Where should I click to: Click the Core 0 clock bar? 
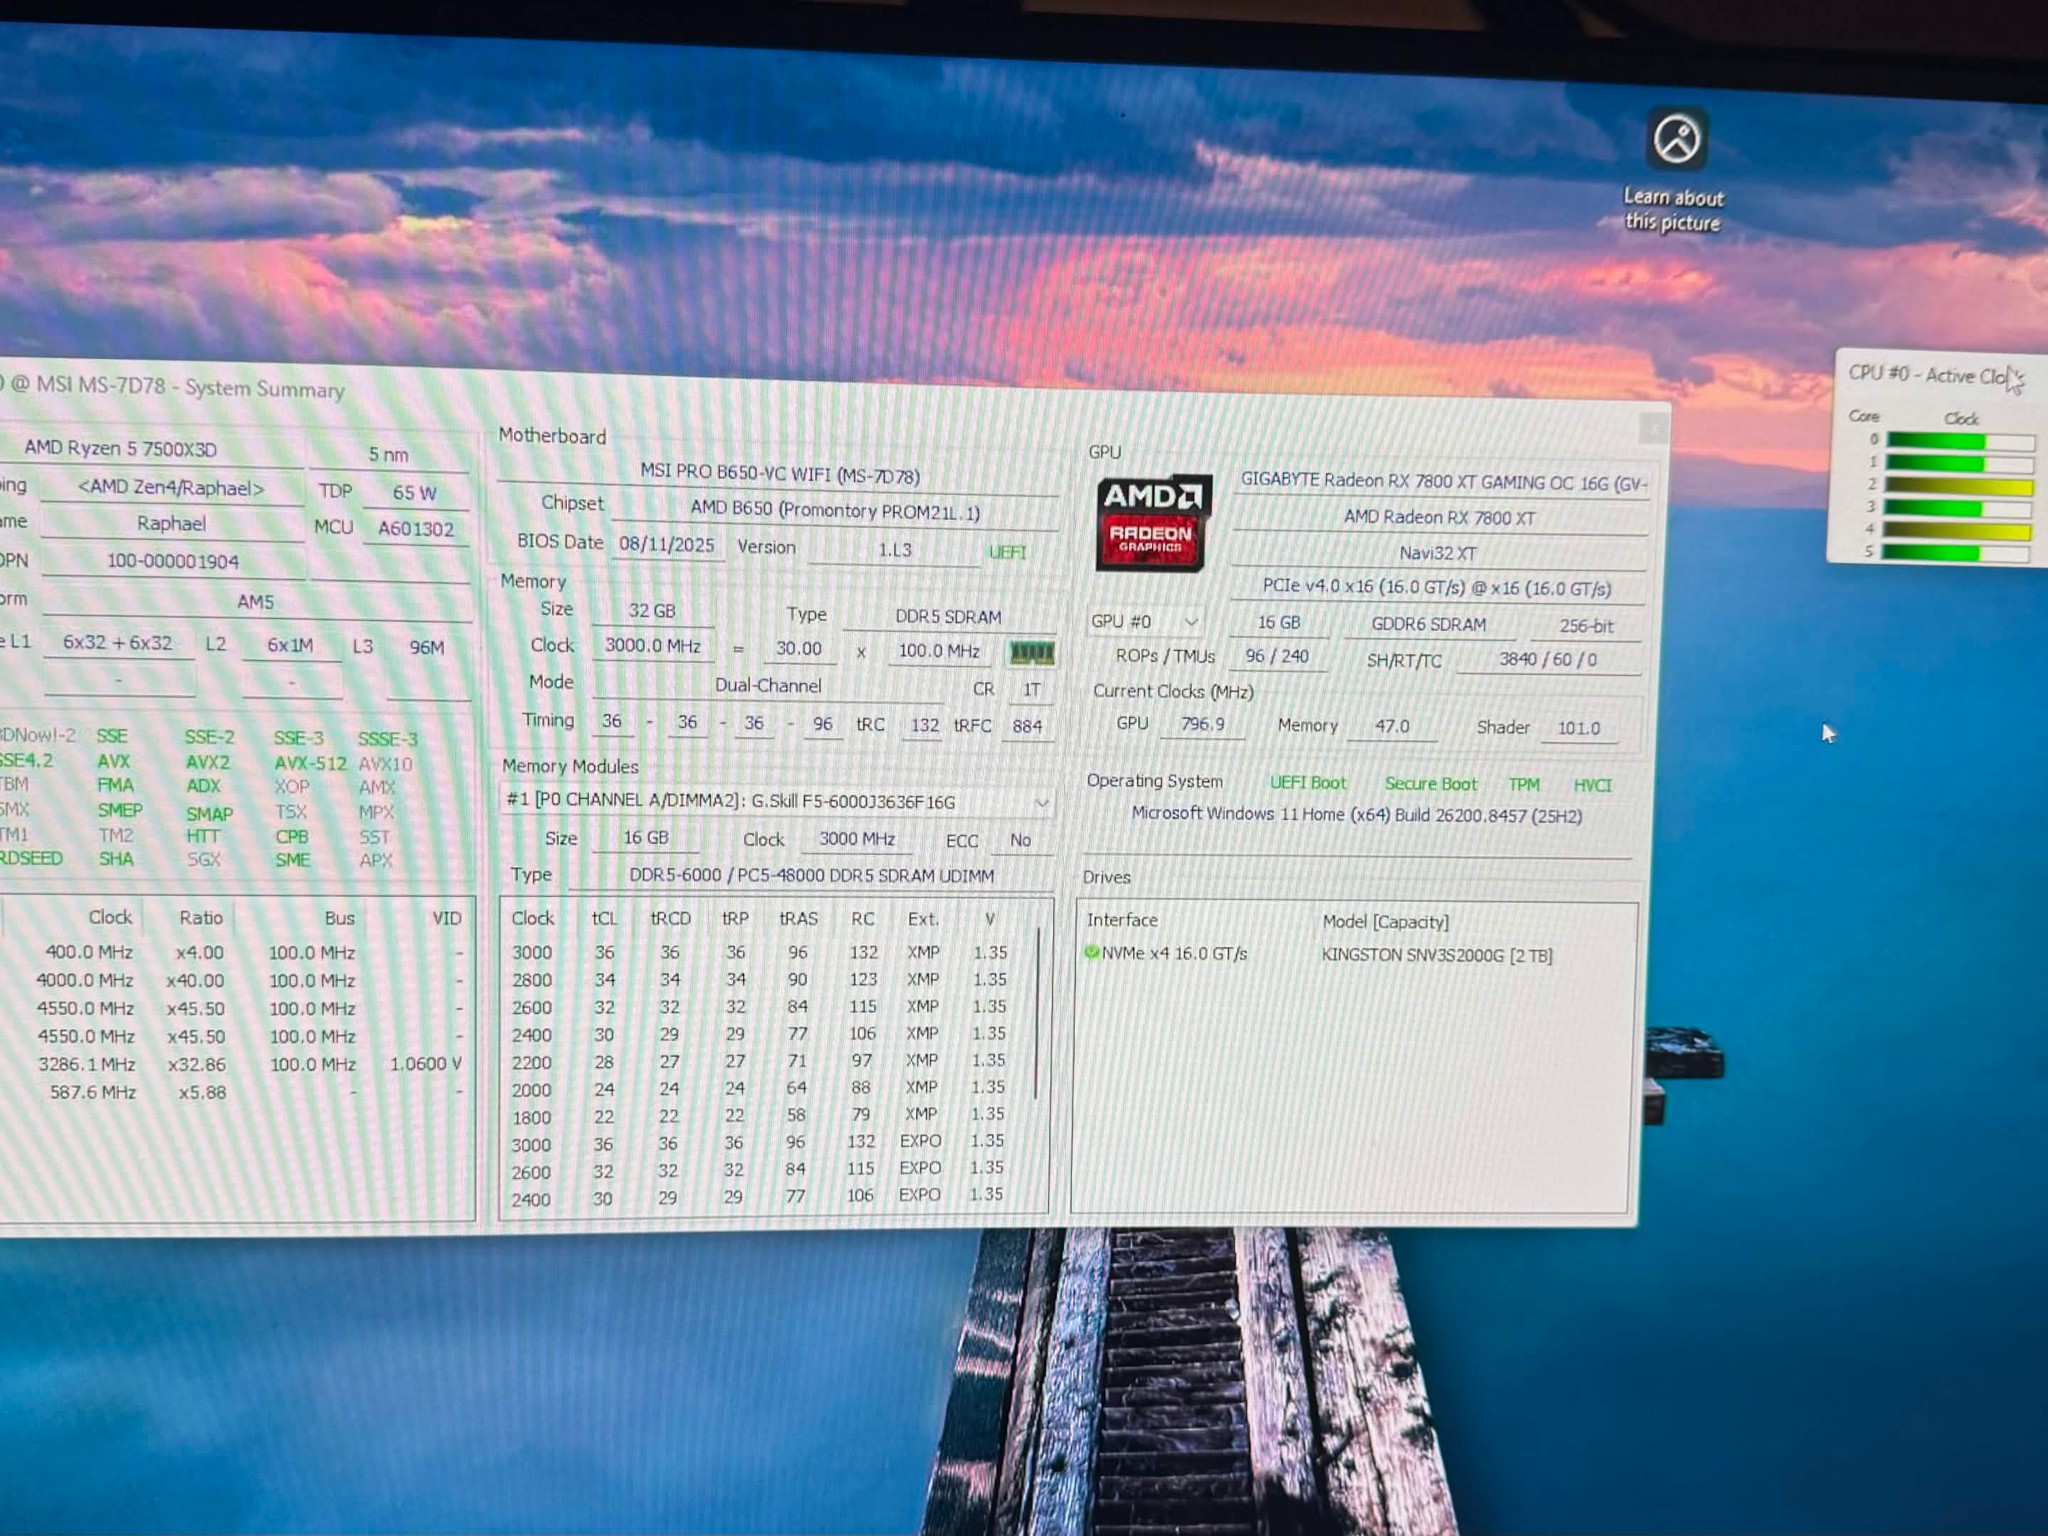coord(1959,441)
